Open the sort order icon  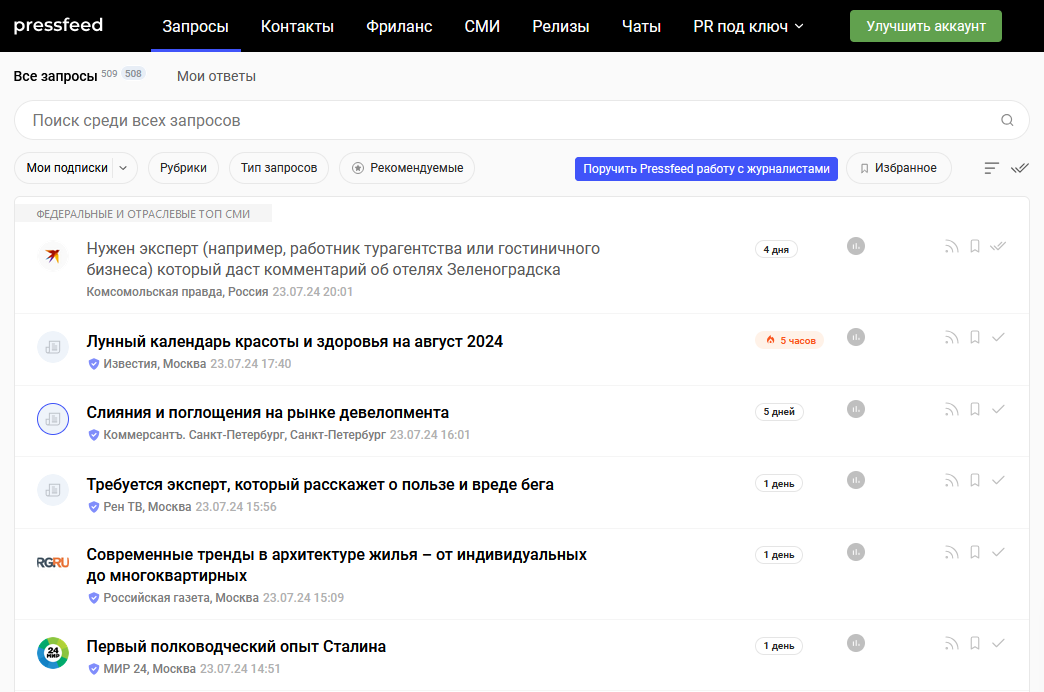point(991,168)
